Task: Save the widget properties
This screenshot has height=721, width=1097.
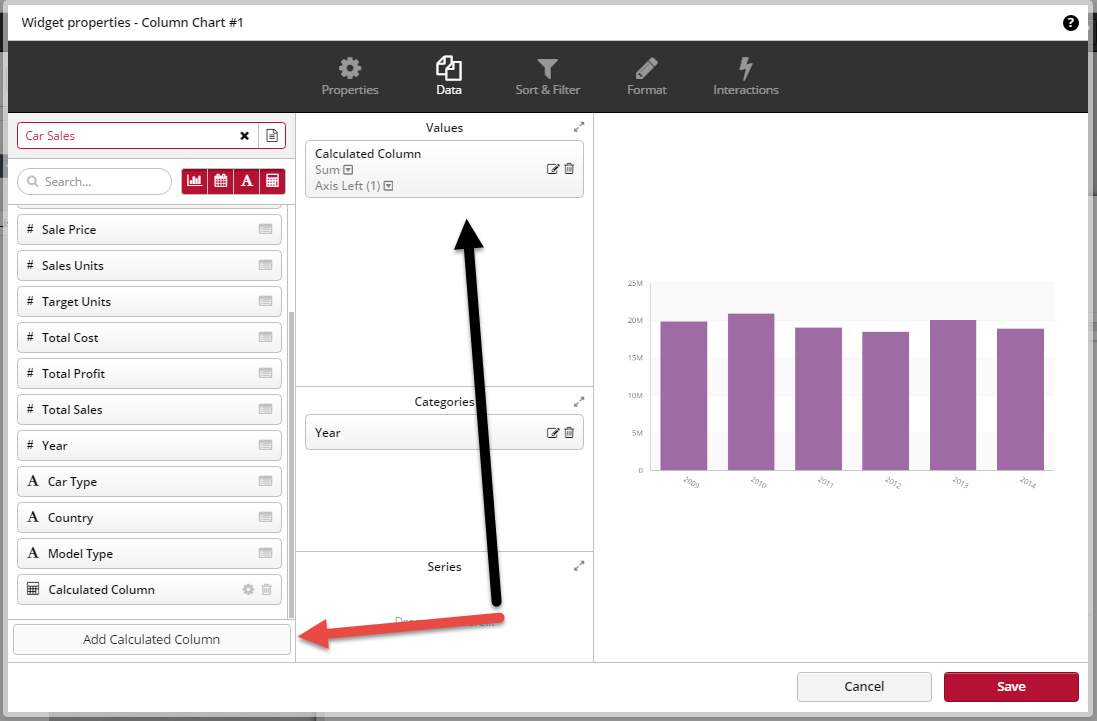Action: [x=1011, y=686]
